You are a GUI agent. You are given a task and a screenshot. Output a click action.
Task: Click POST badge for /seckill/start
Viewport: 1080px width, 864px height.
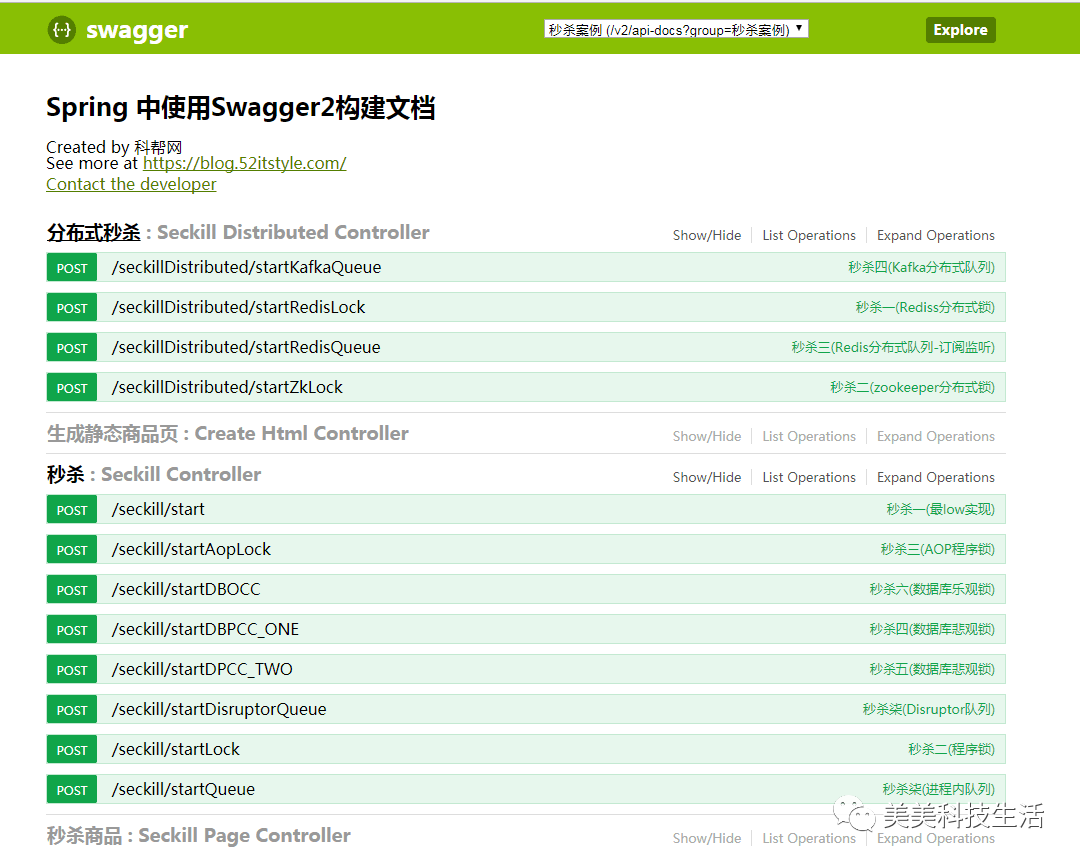[x=72, y=509]
